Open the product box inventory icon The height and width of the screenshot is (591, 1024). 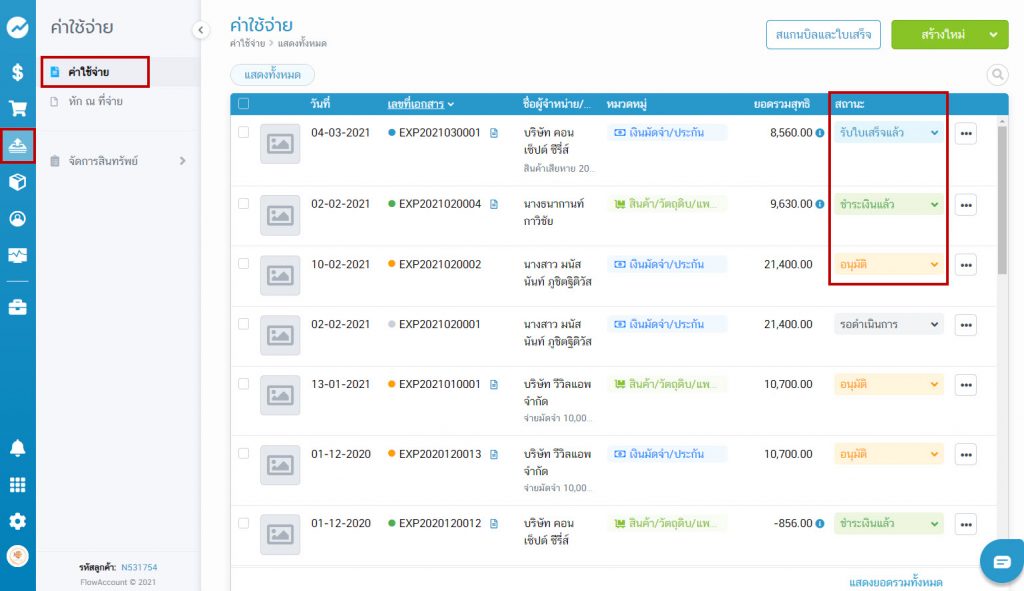17,182
